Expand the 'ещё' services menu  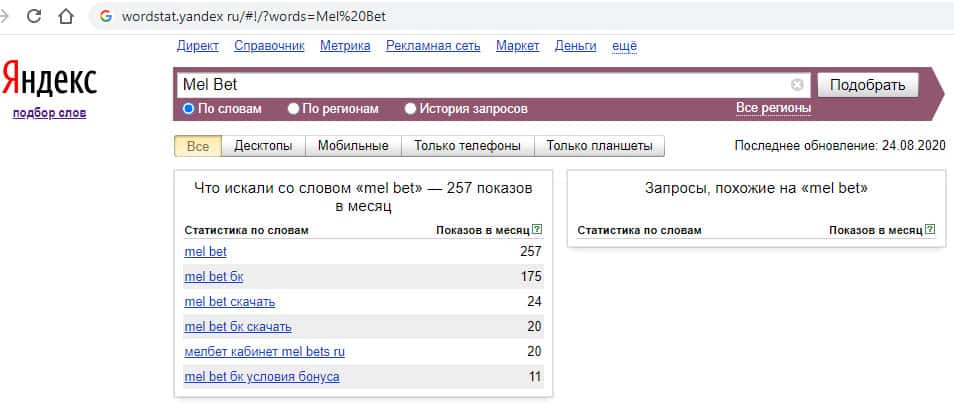pos(624,46)
